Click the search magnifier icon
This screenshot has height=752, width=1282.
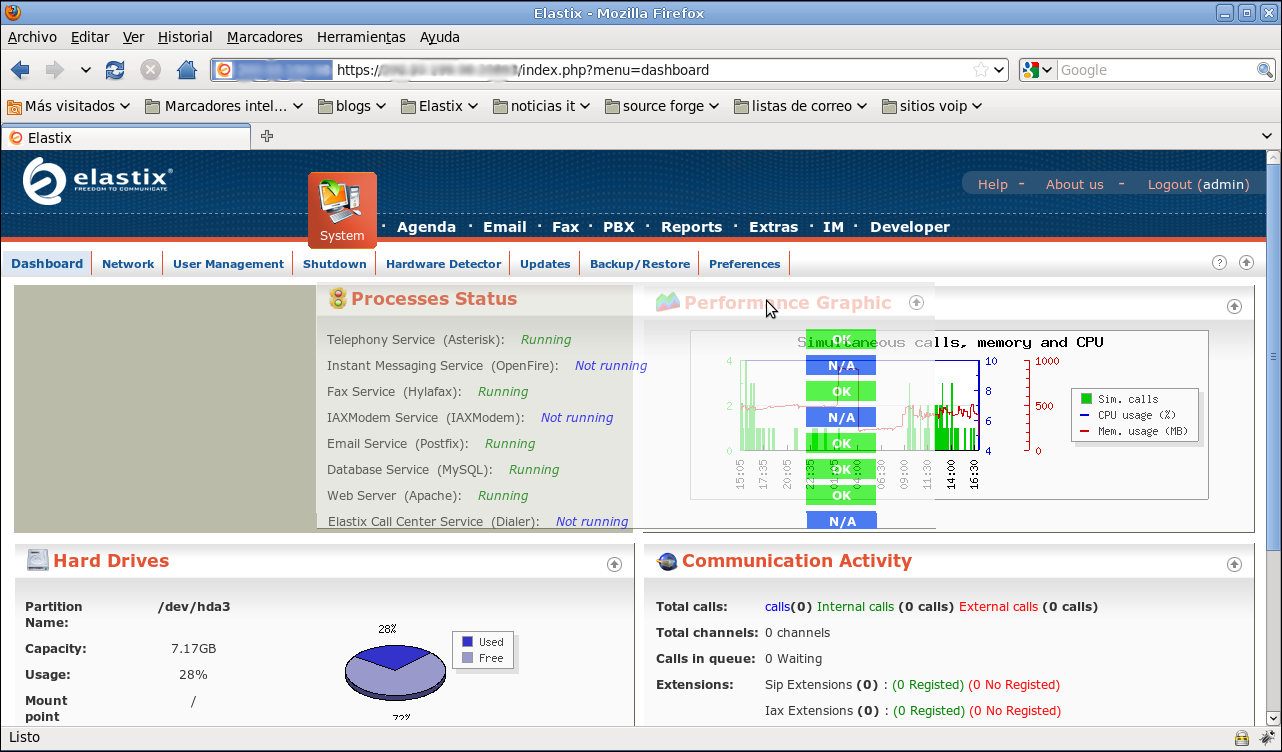(1265, 70)
